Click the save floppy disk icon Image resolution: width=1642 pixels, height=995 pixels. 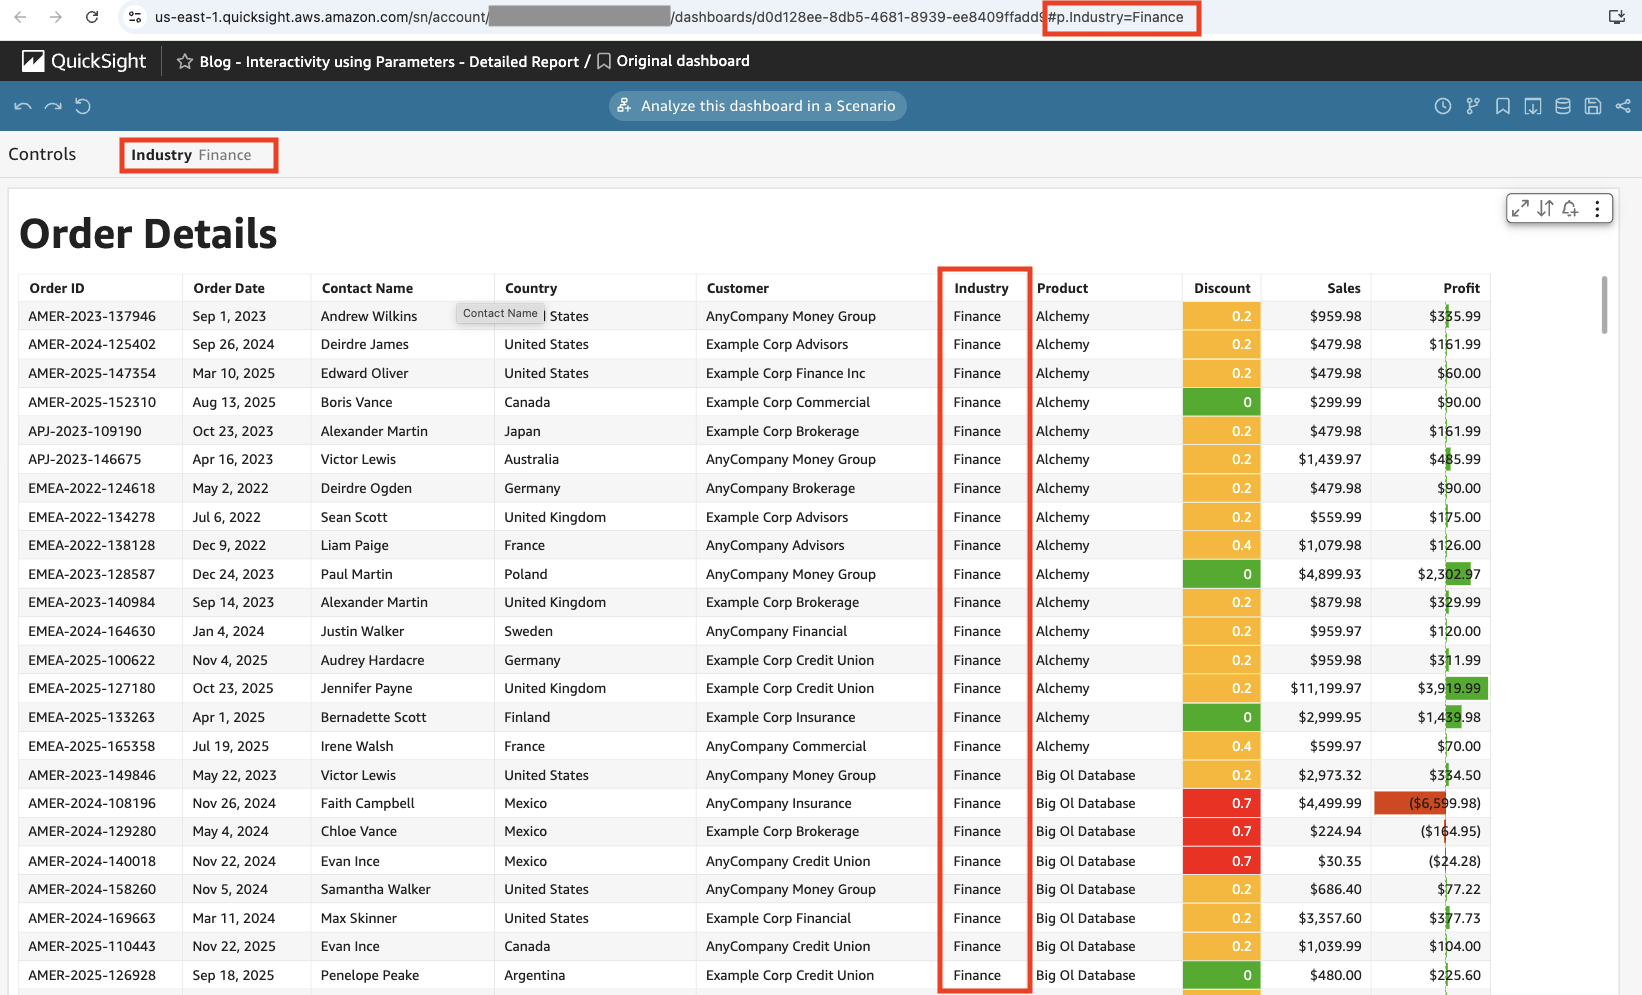coord(1593,106)
